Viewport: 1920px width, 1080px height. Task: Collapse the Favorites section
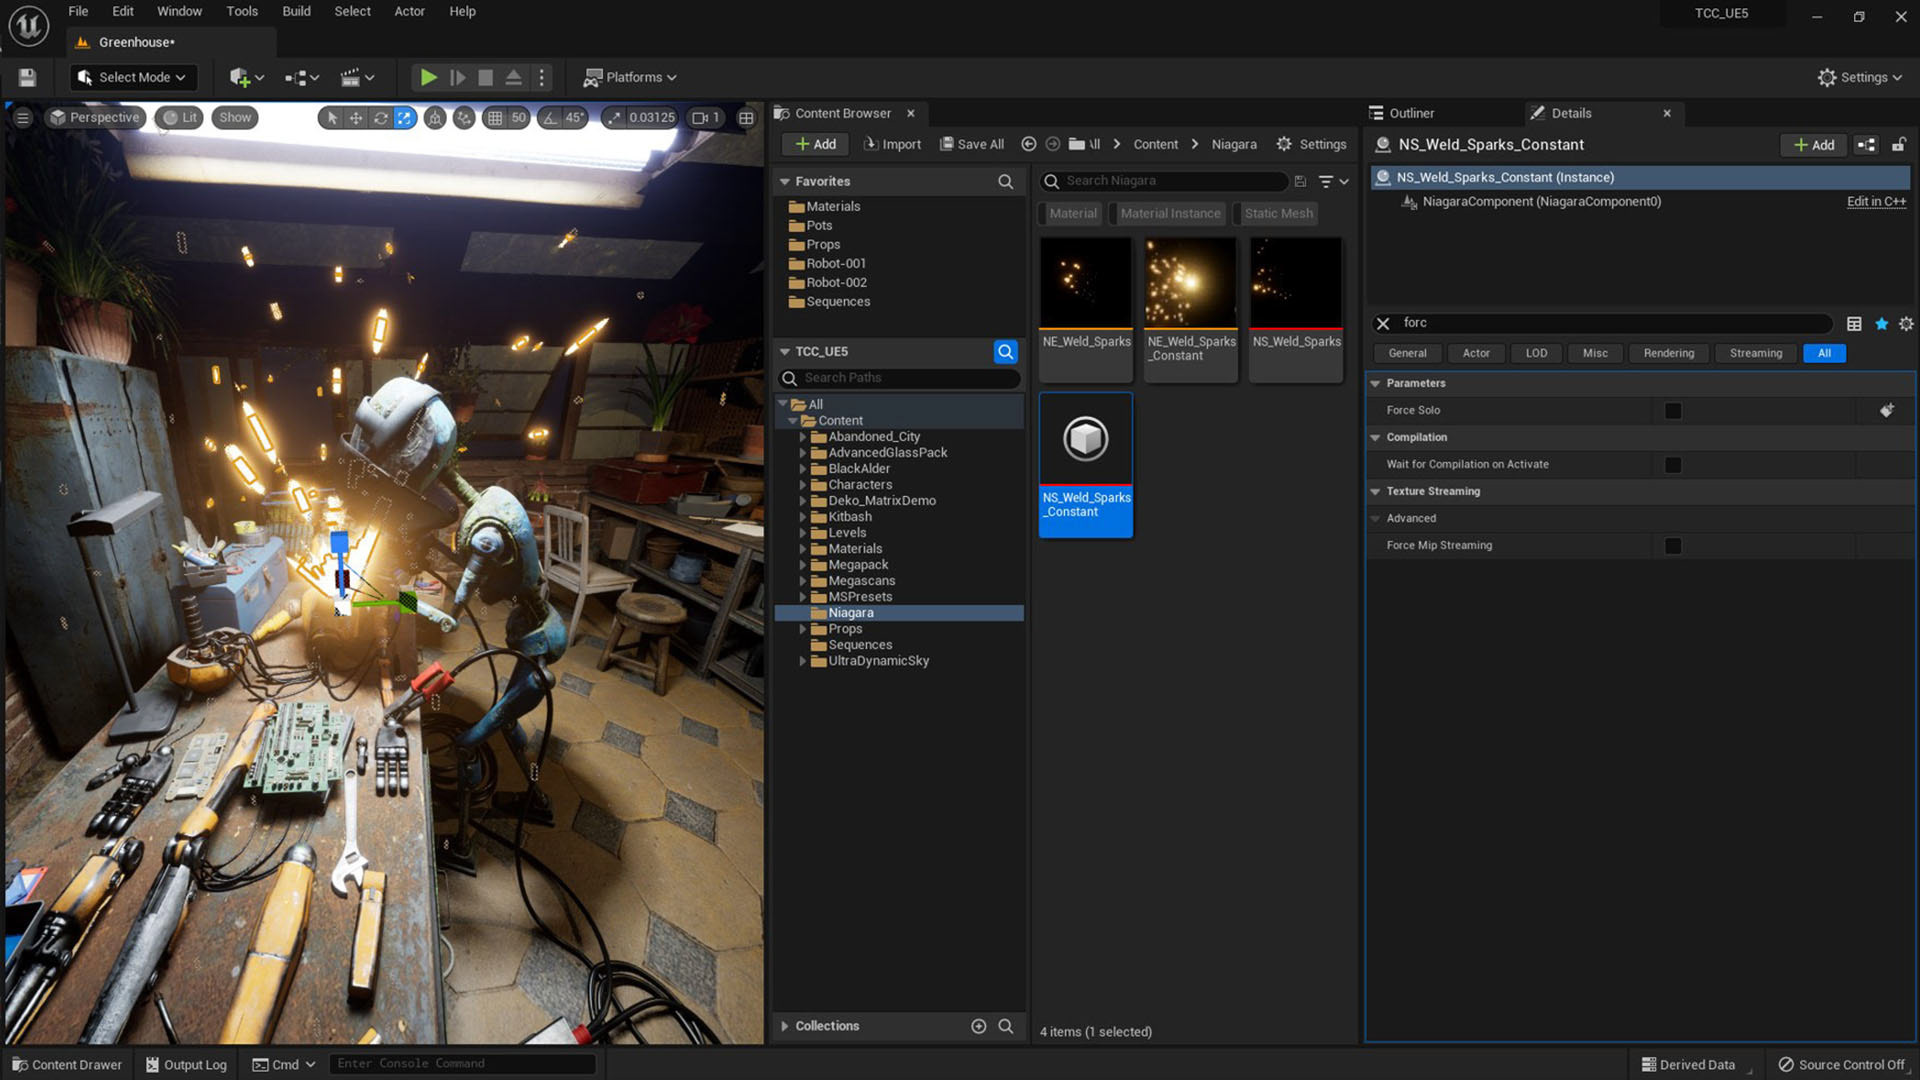(785, 181)
